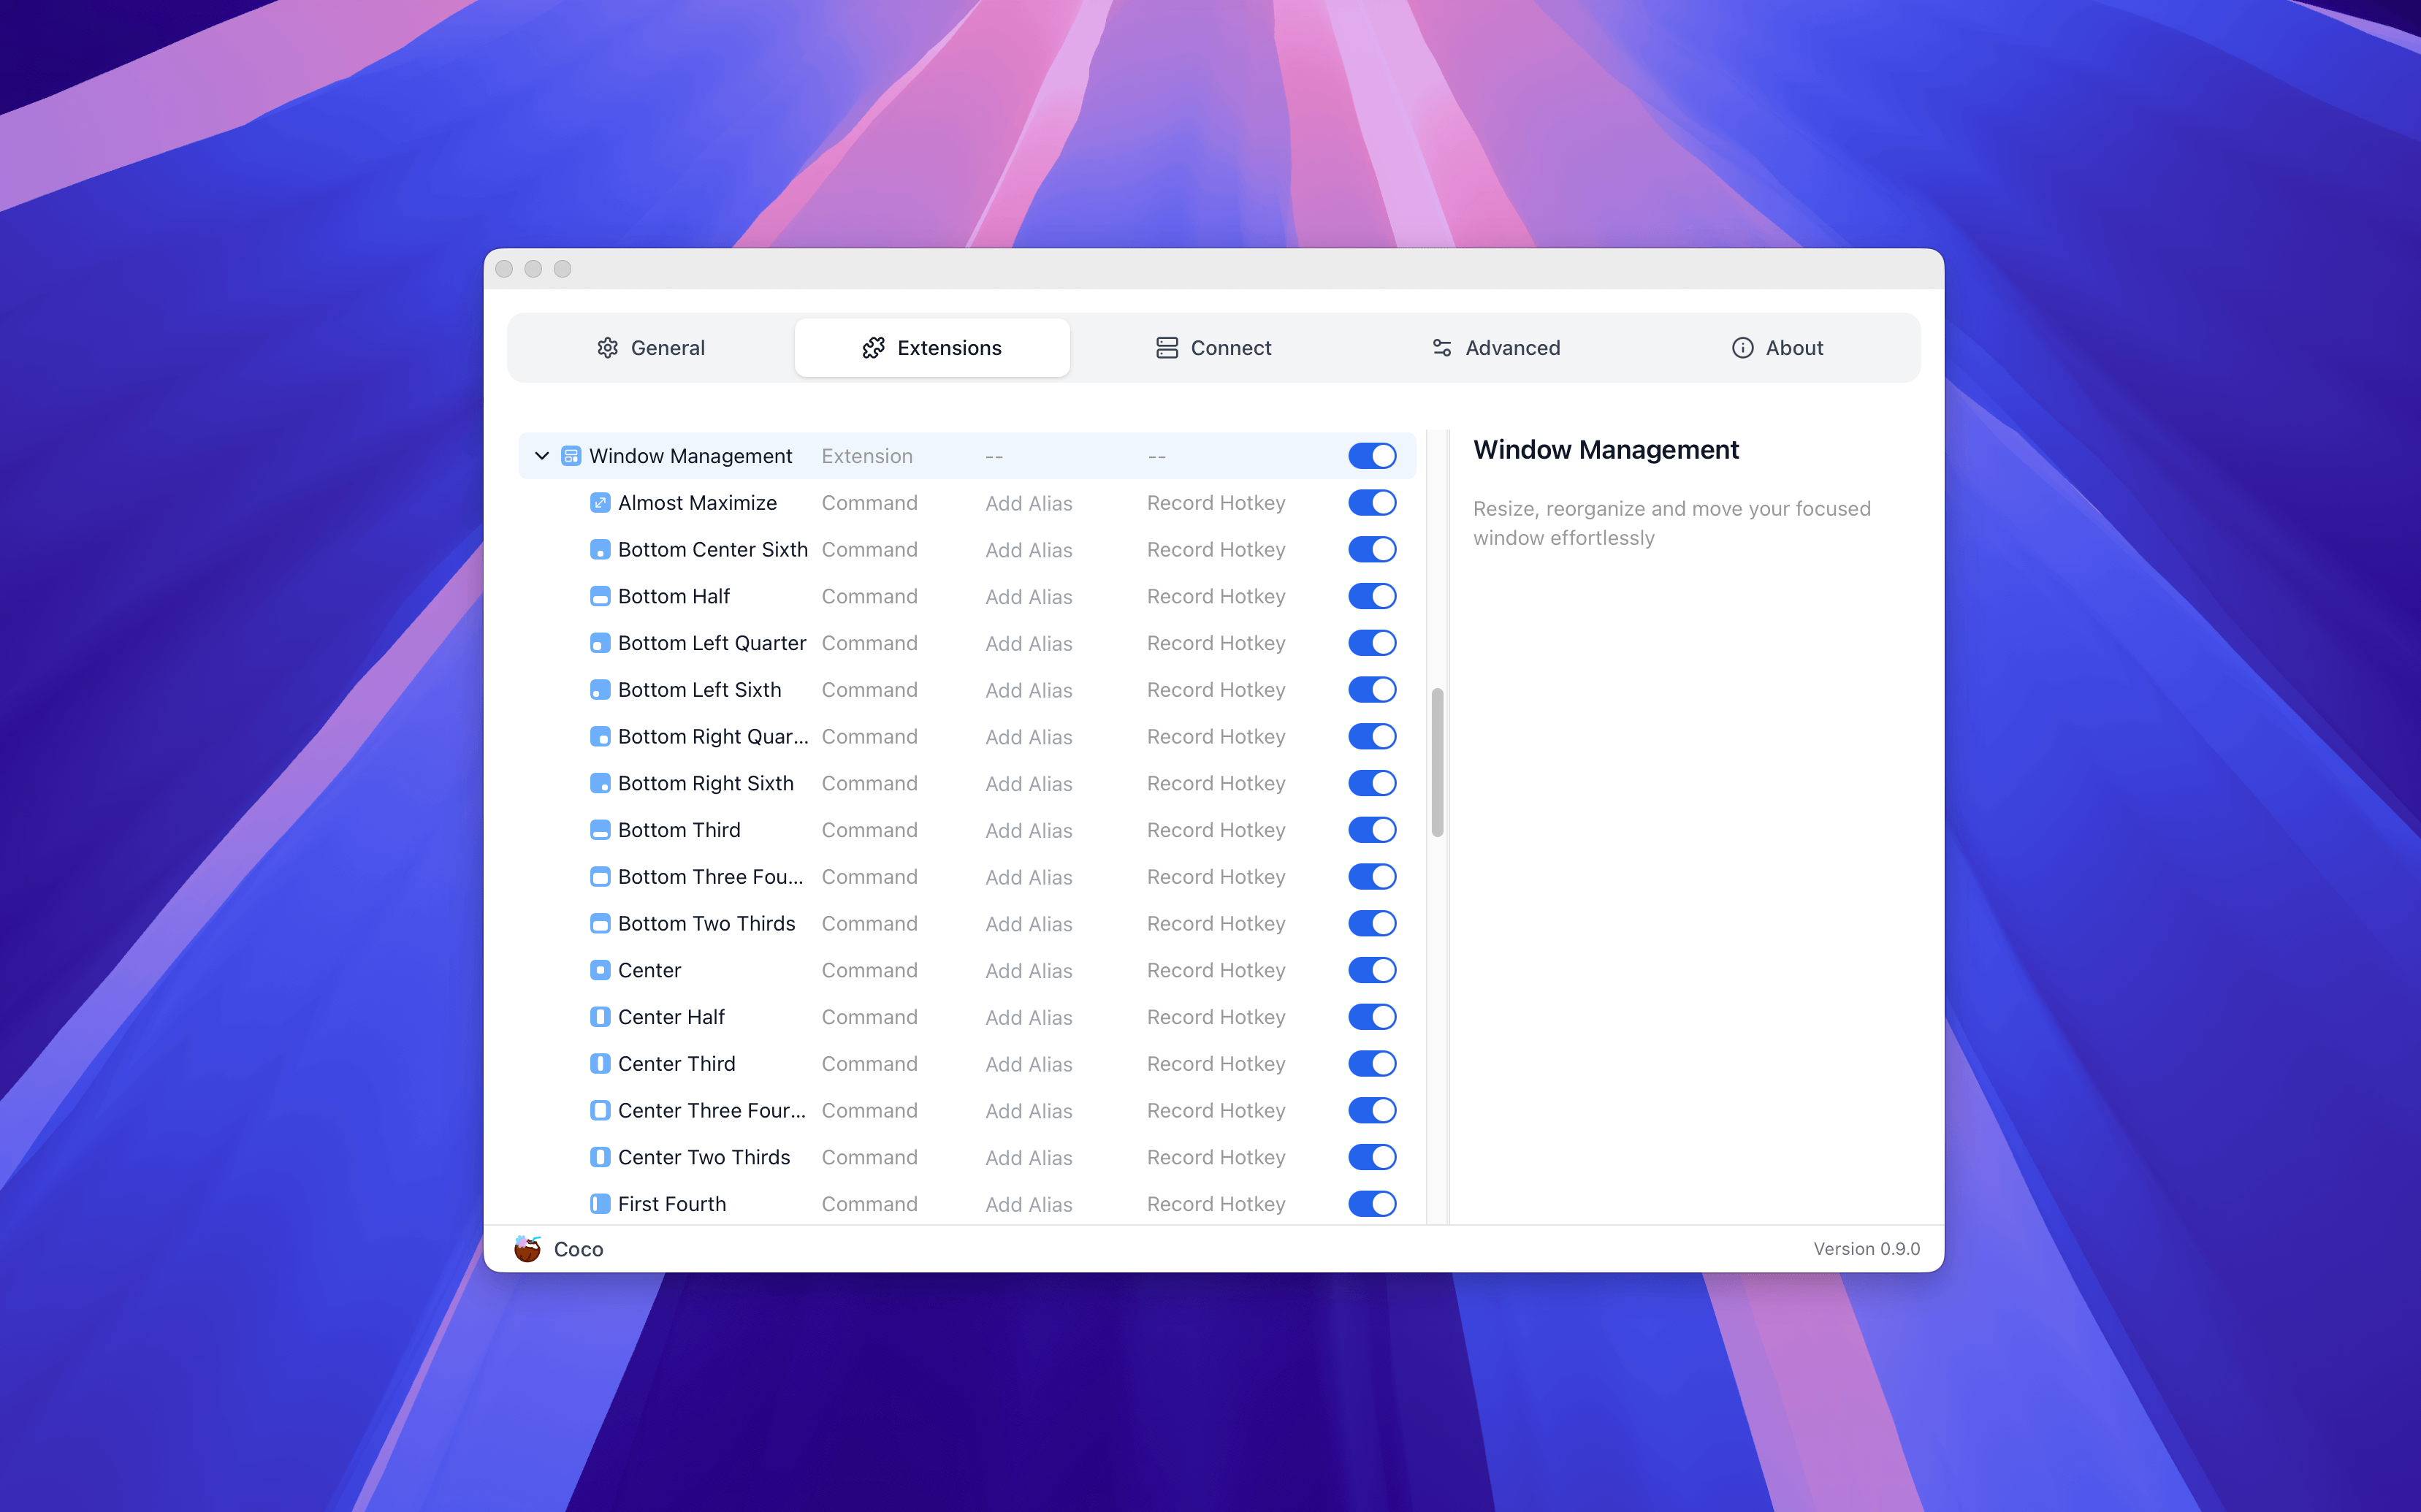
Task: Turn off the Center Half toggle
Action: click(x=1371, y=1017)
